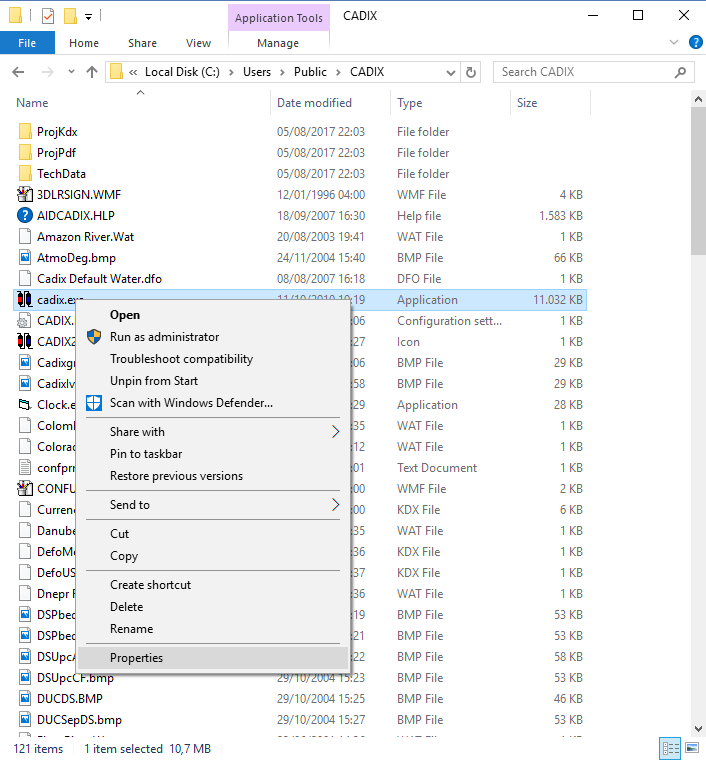Click Local Disk (C:) breadcrumb
706x760 pixels.
pyautogui.click(x=182, y=72)
